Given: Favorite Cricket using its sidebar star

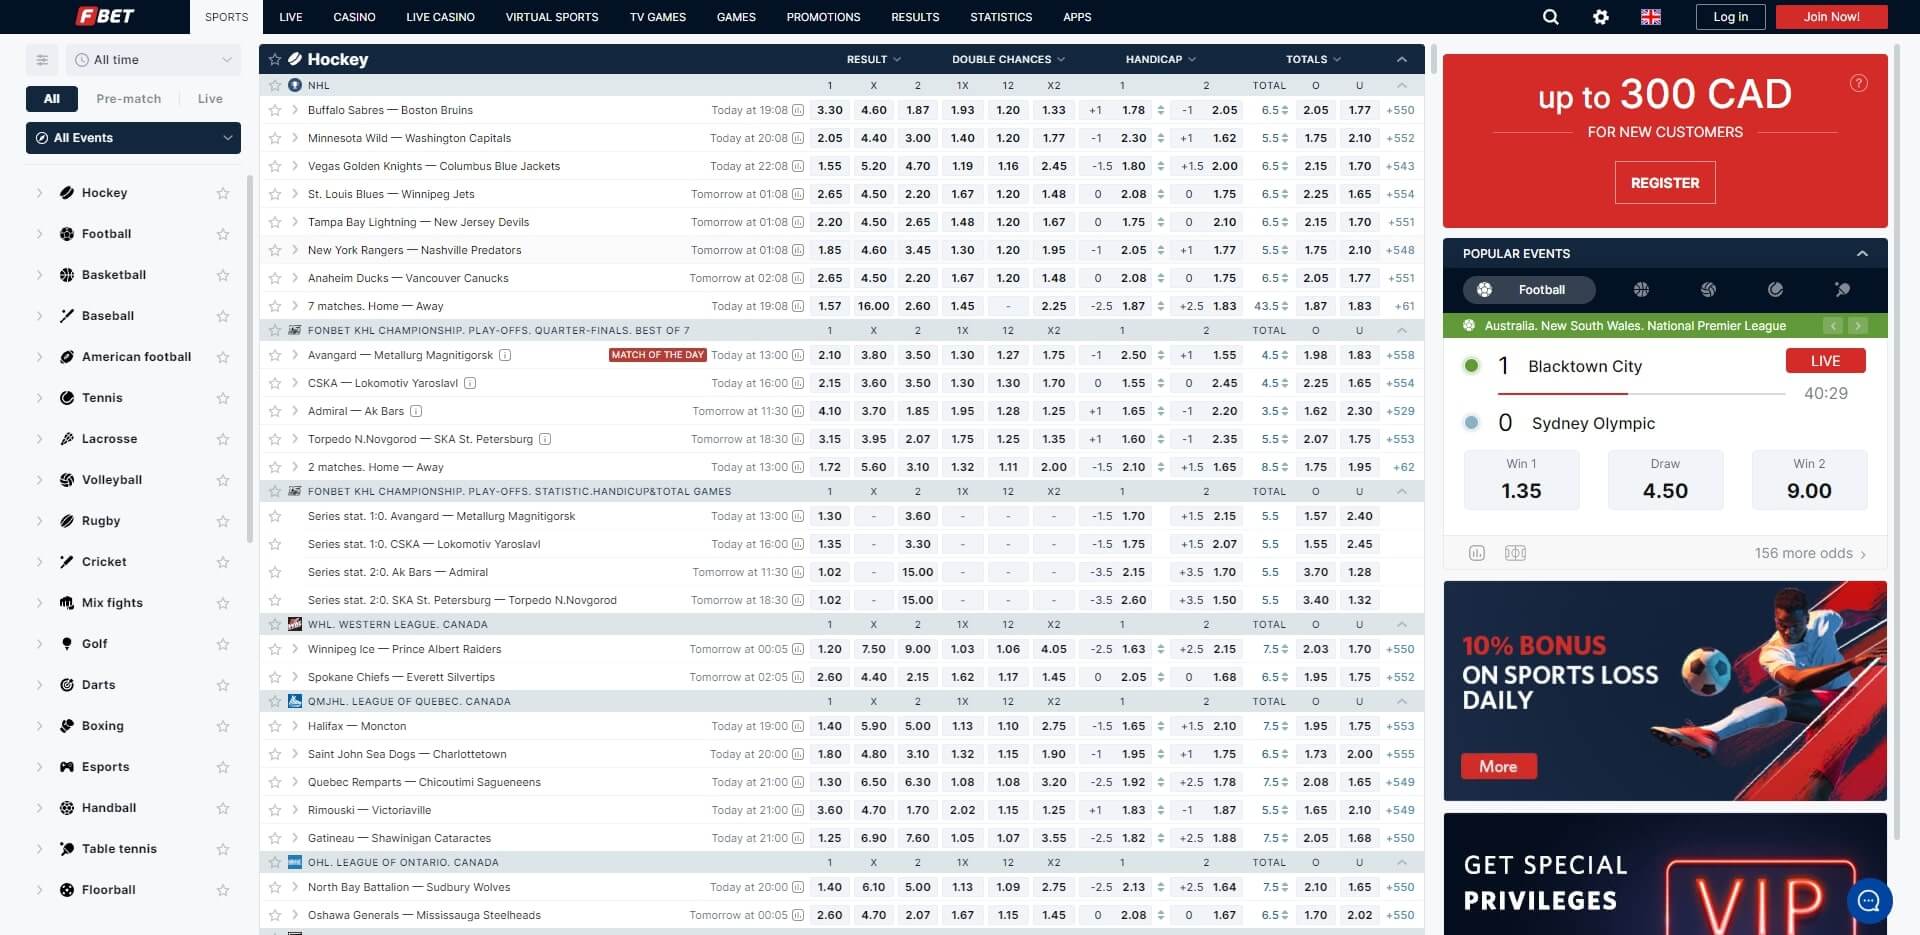Looking at the screenshot, I should tap(223, 562).
